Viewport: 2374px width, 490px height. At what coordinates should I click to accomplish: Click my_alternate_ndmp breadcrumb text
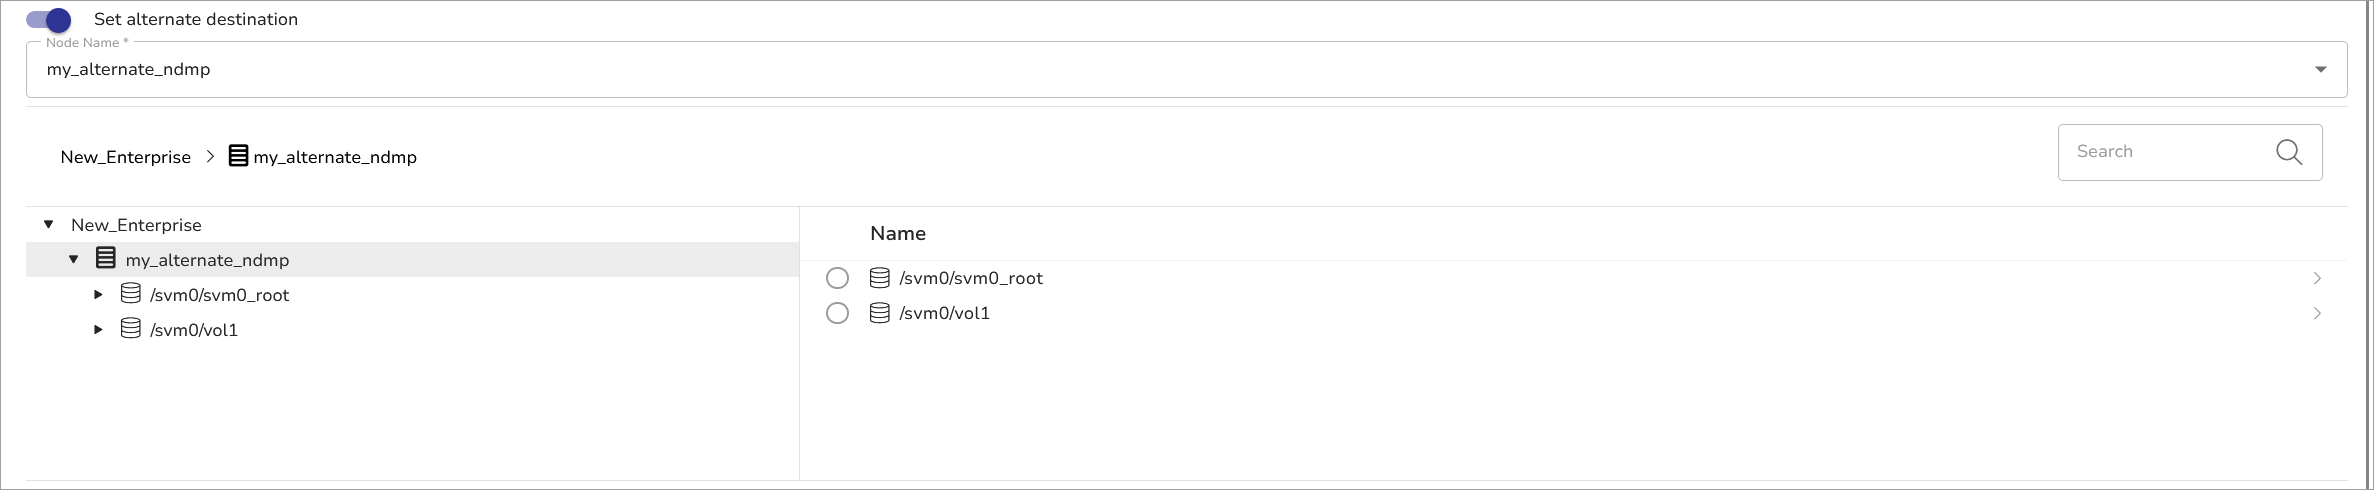pos(335,157)
